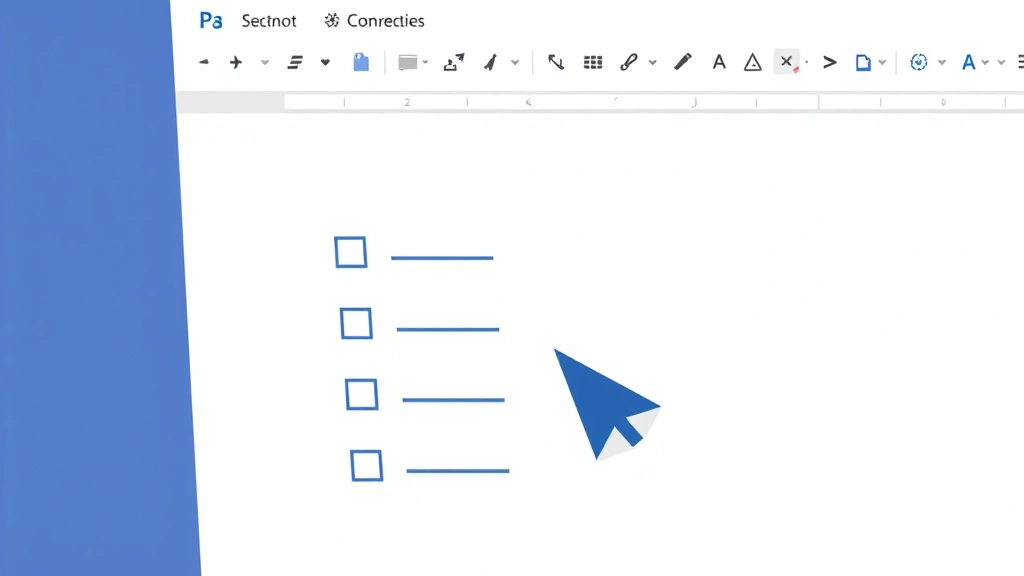Click the clear formatting X icon
This screenshot has height=576, width=1024.
click(785, 61)
